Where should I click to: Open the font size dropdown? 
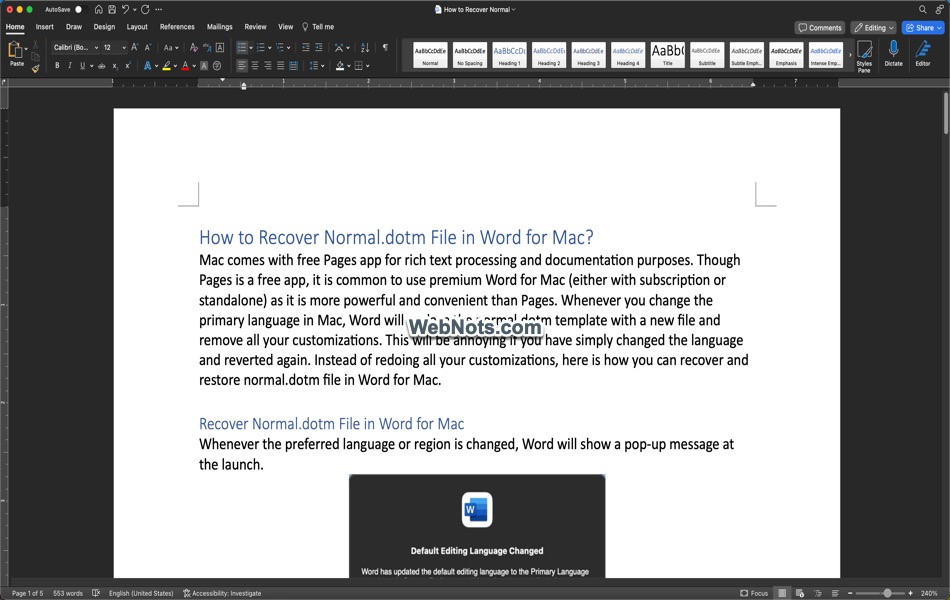click(x=124, y=47)
